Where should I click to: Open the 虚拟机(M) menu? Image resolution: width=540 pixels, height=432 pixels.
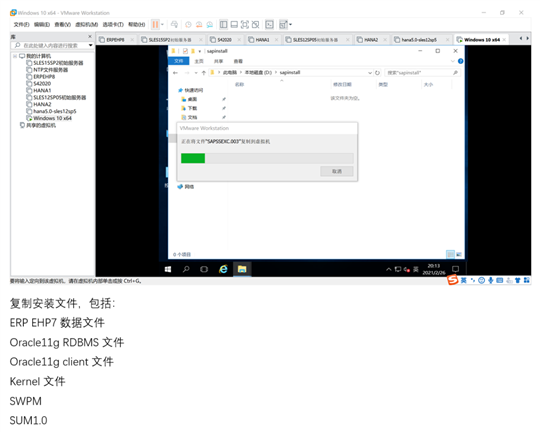tap(86, 24)
